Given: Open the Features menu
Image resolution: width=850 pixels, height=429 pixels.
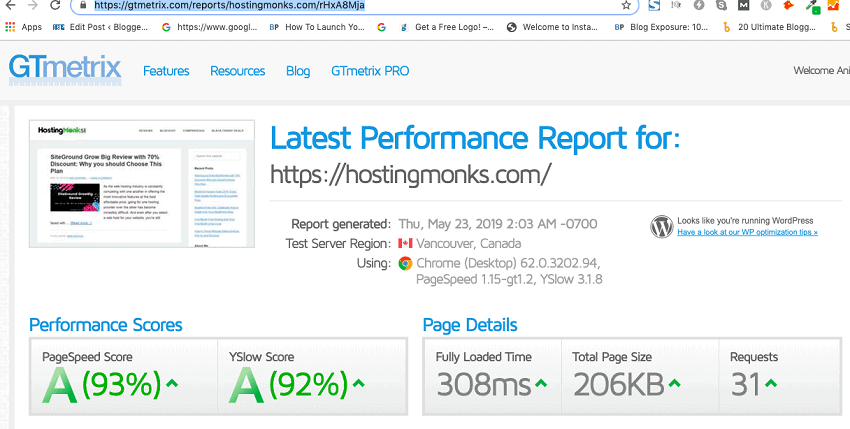Looking at the screenshot, I should pos(166,71).
